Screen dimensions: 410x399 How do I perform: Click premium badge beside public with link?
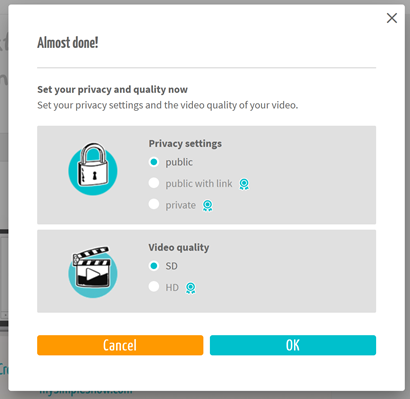click(x=244, y=184)
